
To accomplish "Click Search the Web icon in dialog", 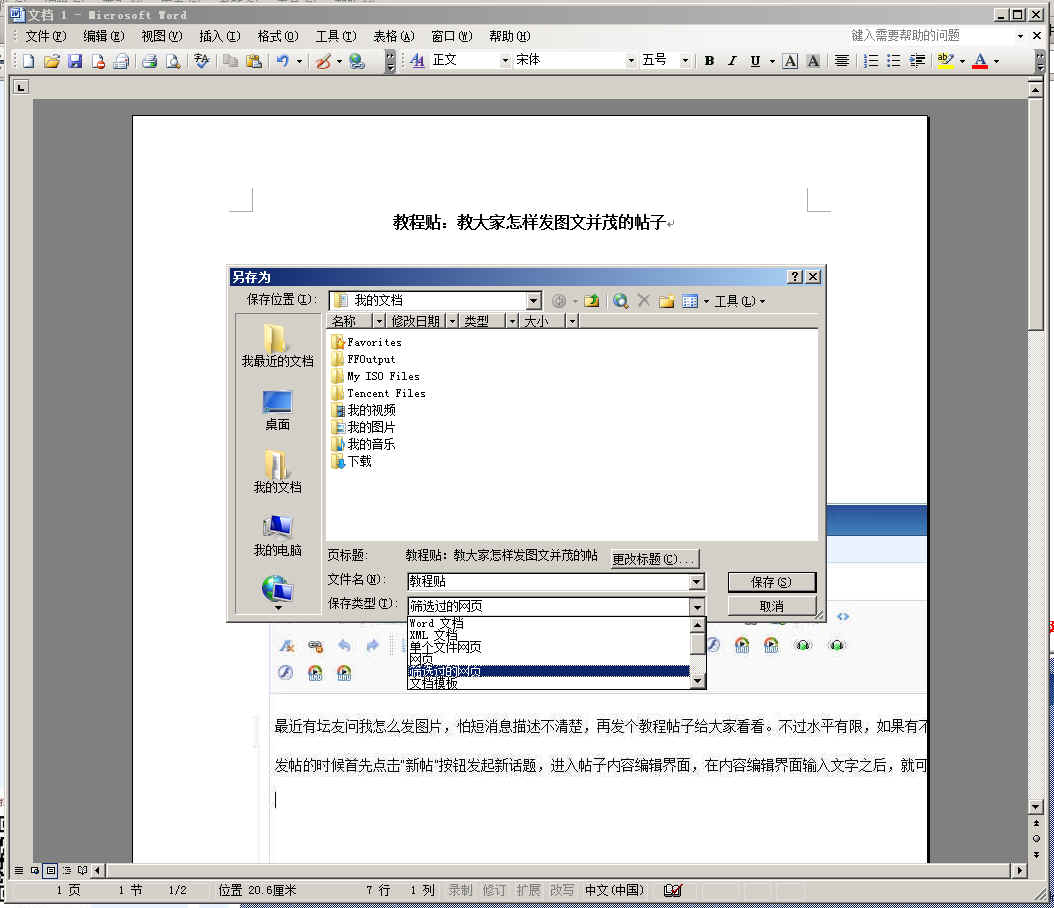I will pos(621,301).
